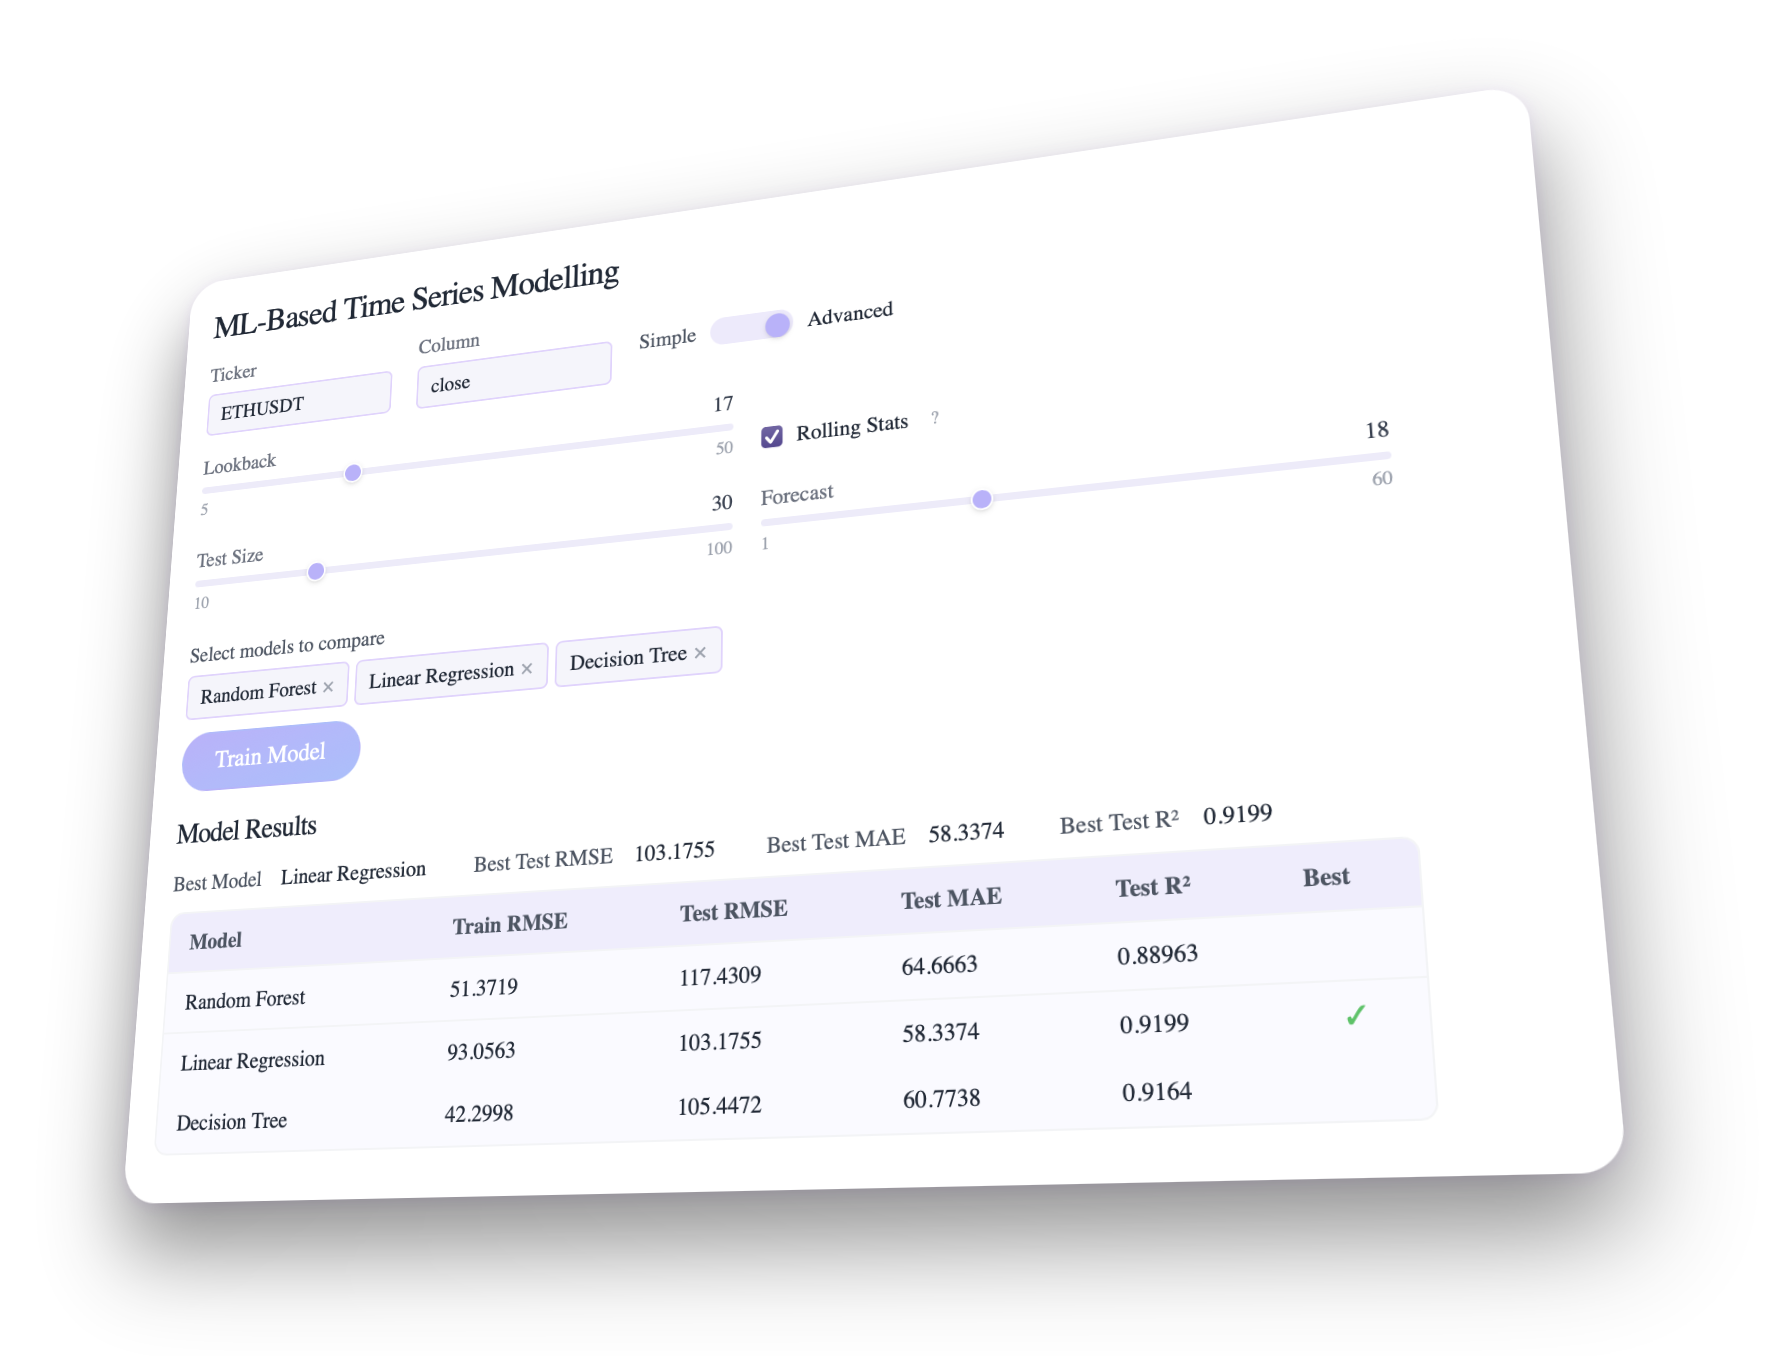Uncheck the Rolling Stats checkbox
1778x1356 pixels.
[772, 436]
